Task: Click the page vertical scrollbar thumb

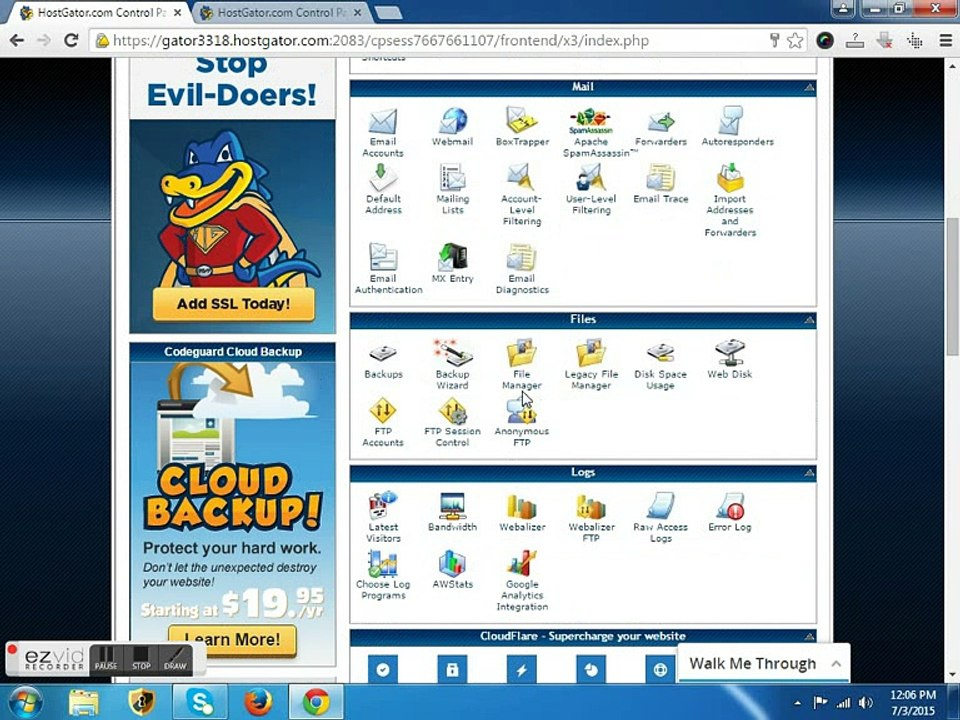Action: (x=953, y=287)
